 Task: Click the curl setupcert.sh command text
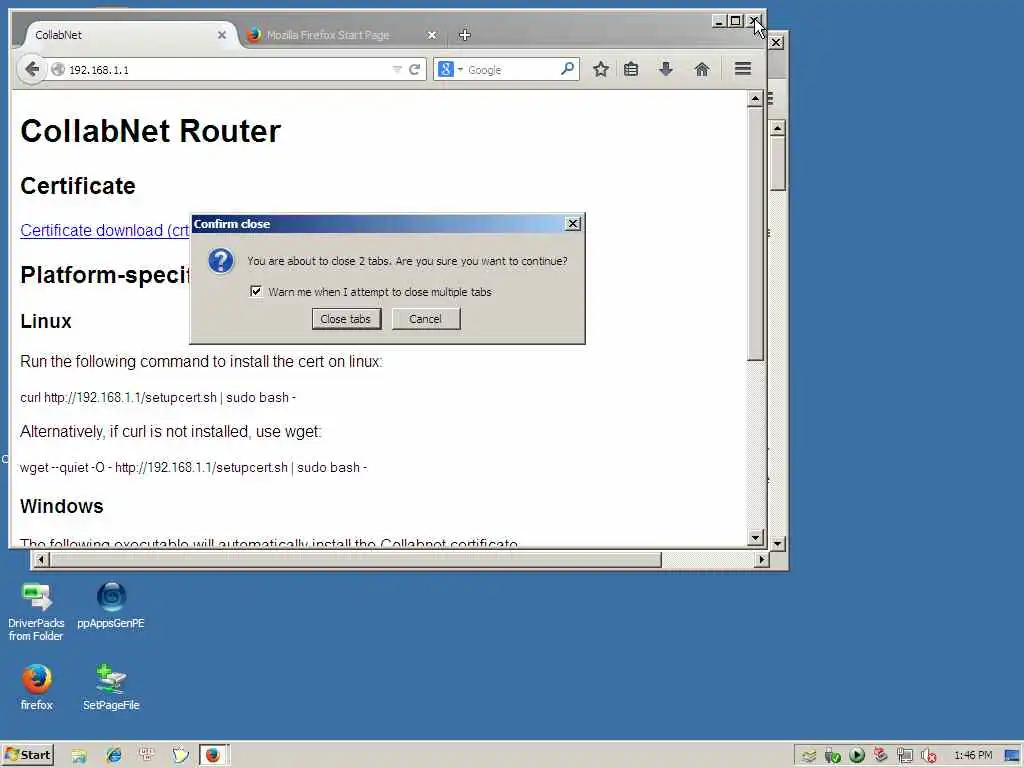[157, 398]
